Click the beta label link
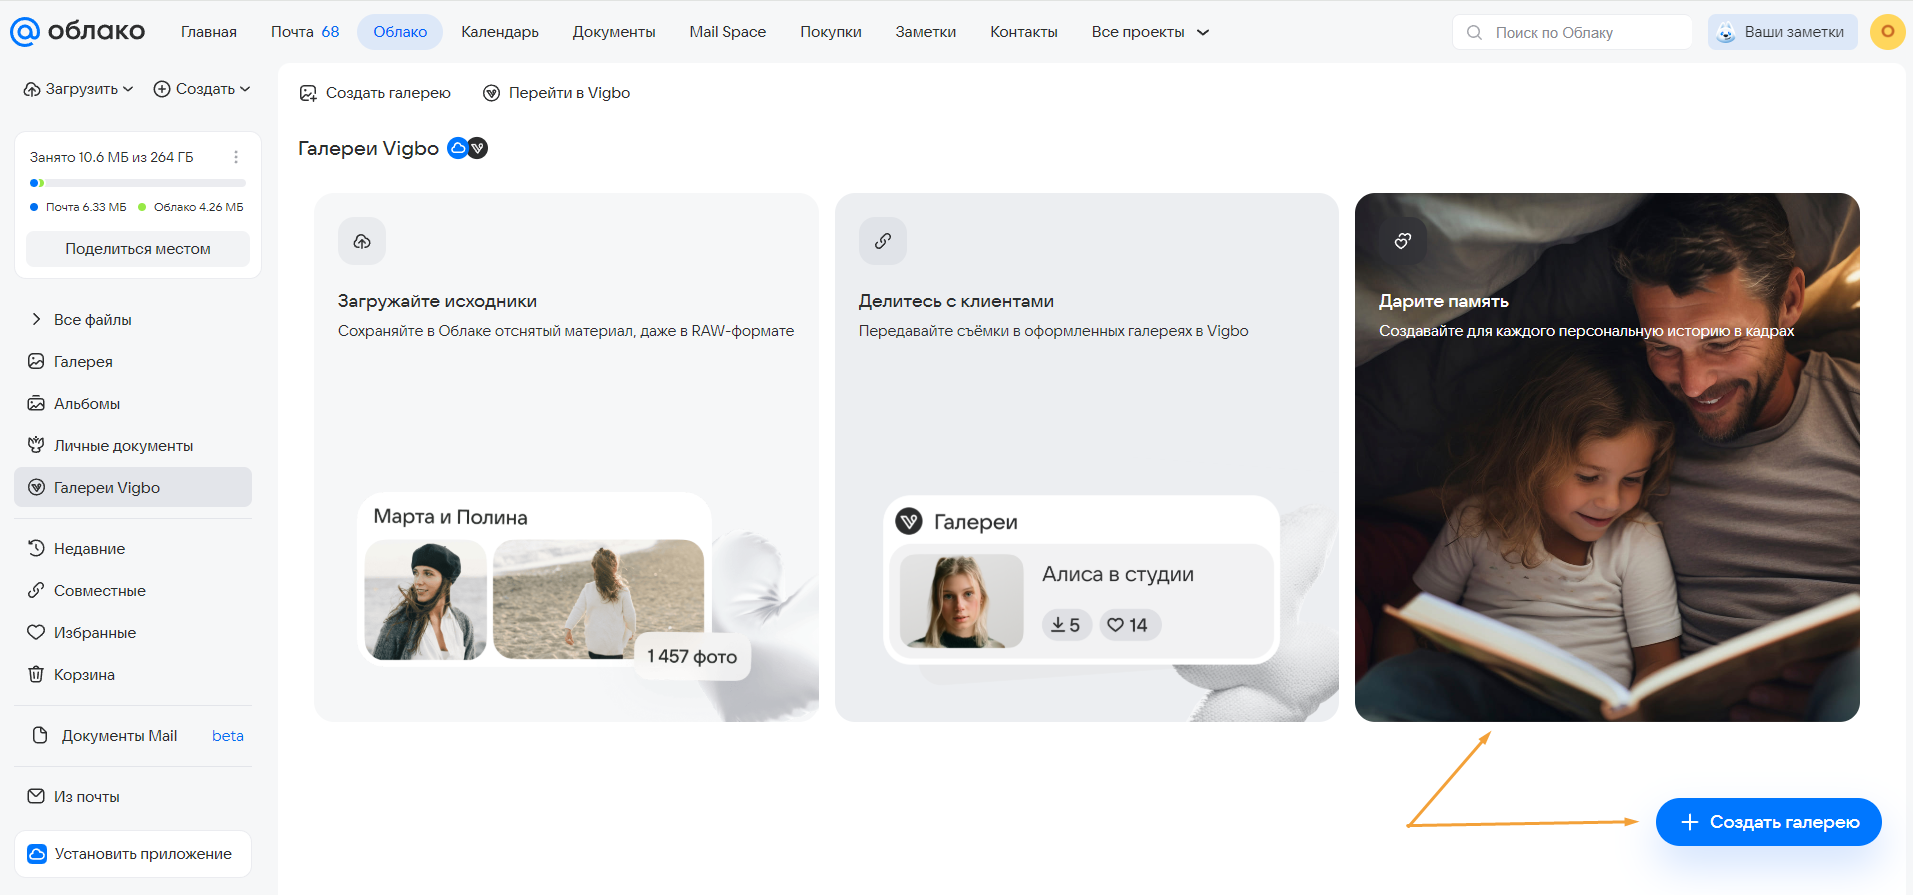This screenshot has width=1913, height=895. tap(228, 736)
